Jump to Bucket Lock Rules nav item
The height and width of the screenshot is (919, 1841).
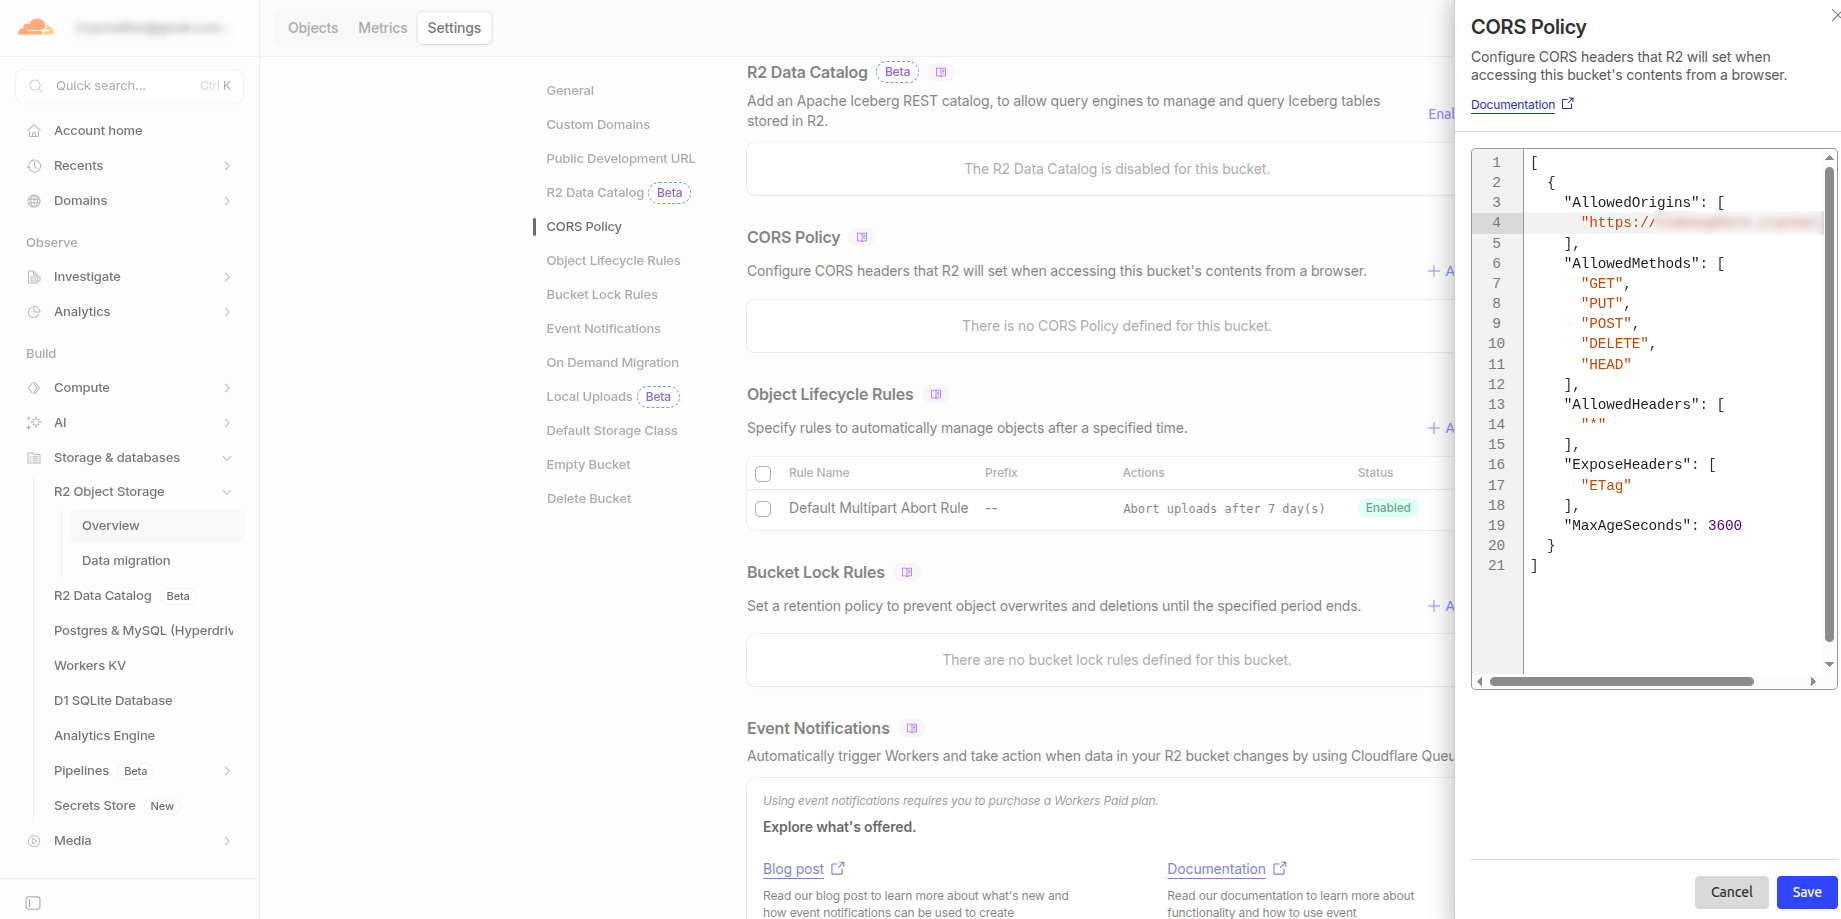[x=602, y=295]
